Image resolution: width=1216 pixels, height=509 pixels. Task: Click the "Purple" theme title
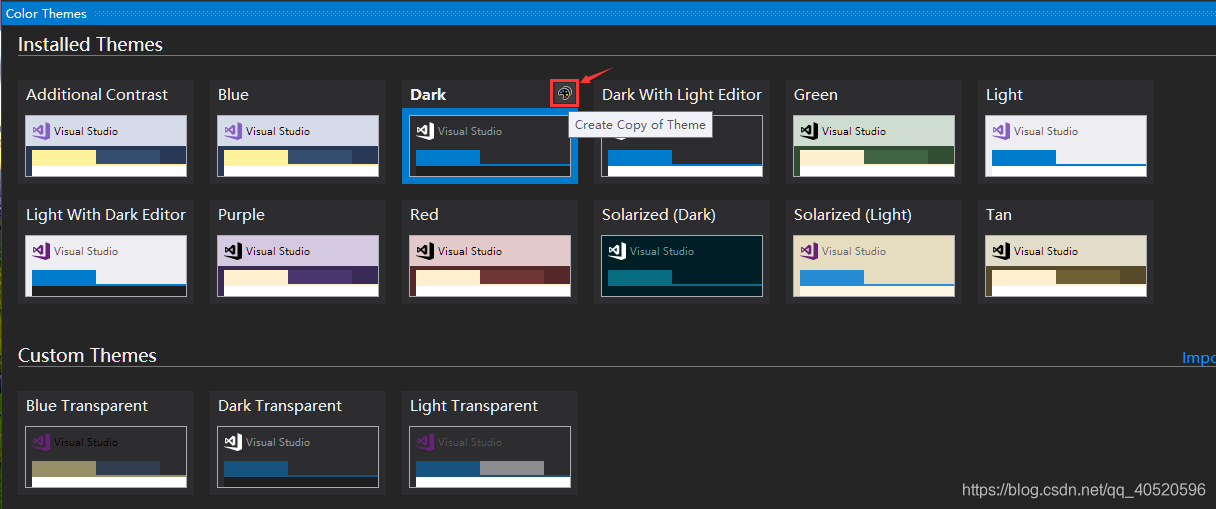[241, 215]
